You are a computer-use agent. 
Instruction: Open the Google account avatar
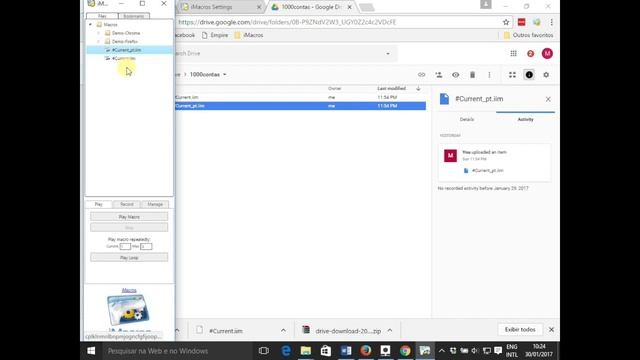tap(547, 53)
